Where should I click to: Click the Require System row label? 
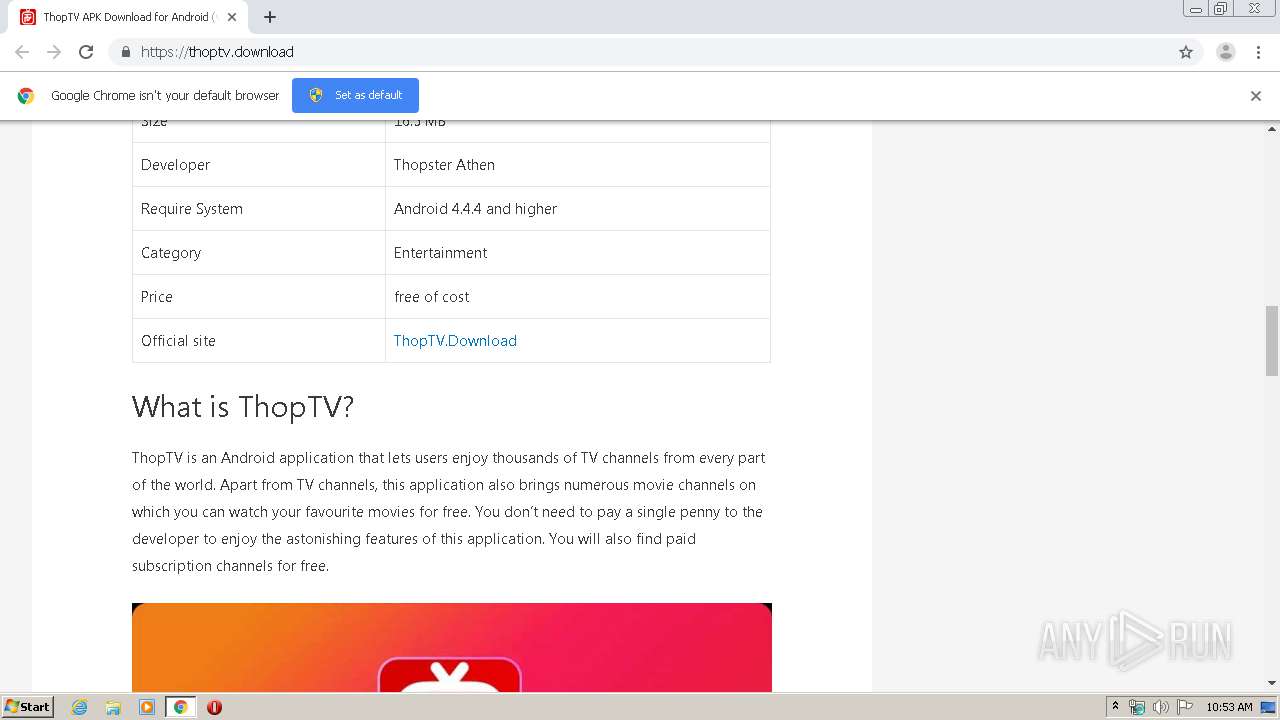coord(192,209)
